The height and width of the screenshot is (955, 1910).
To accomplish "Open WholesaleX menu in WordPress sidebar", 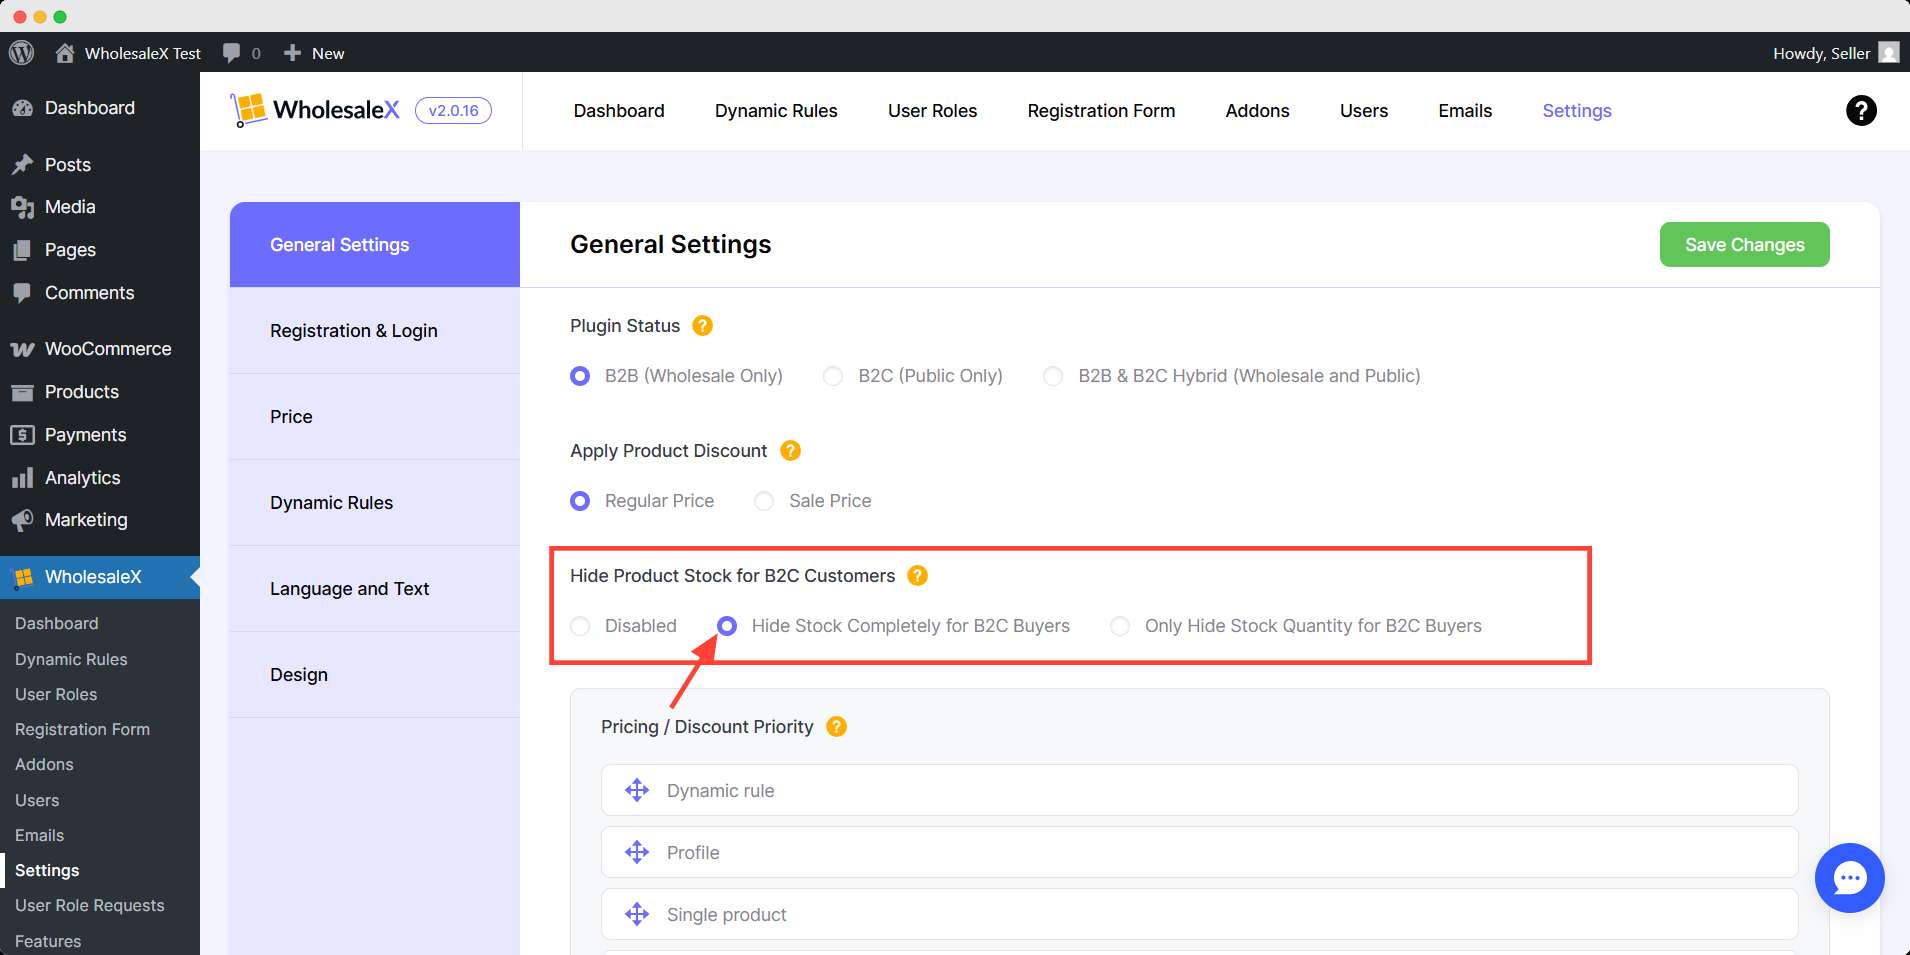I will tap(100, 577).
